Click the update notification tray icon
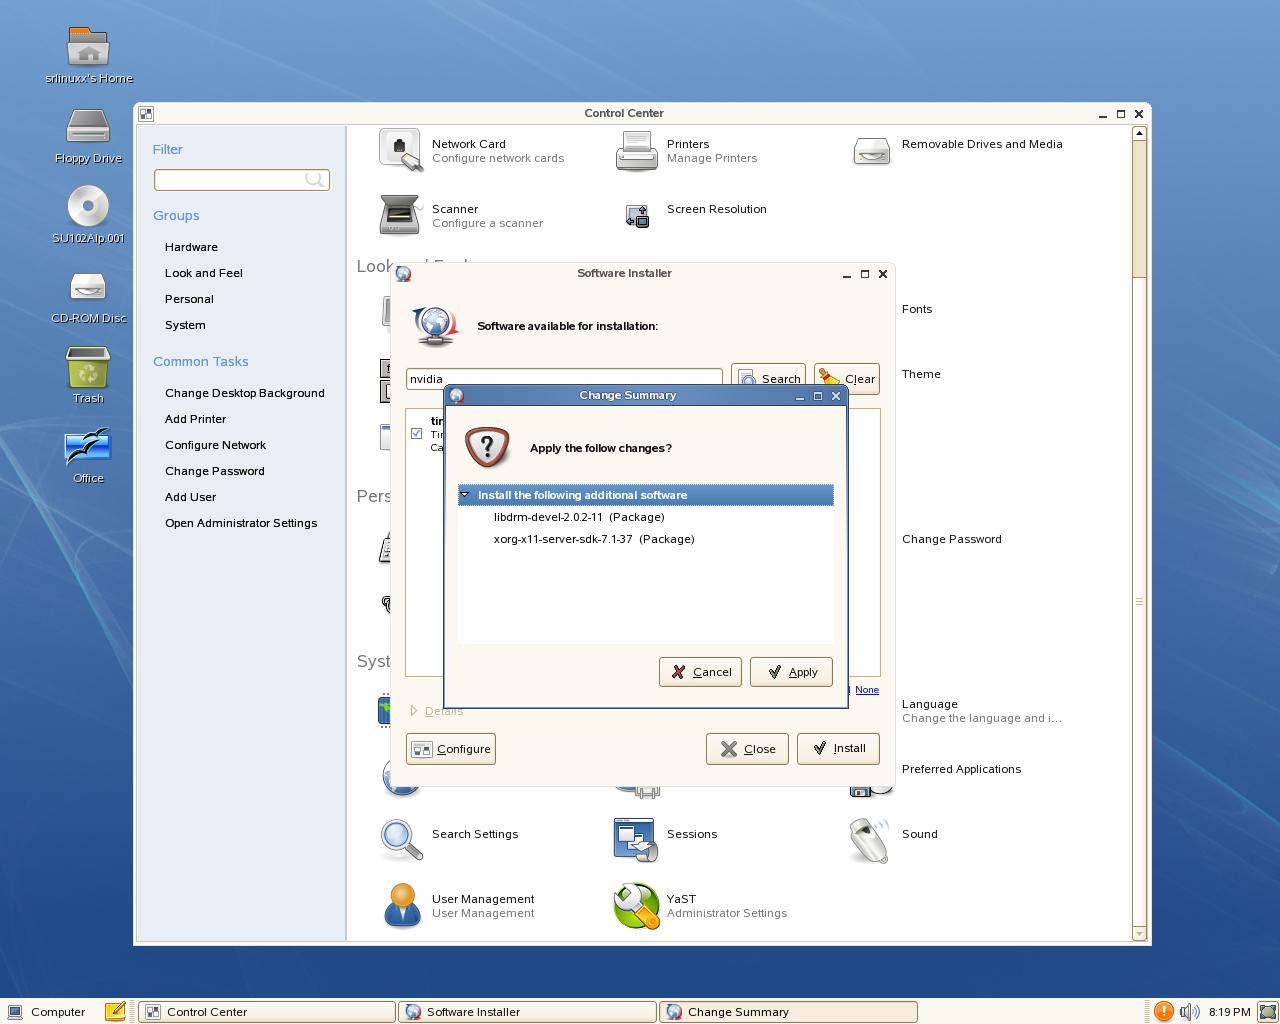This screenshot has width=1280, height=1024. click(x=1164, y=1012)
